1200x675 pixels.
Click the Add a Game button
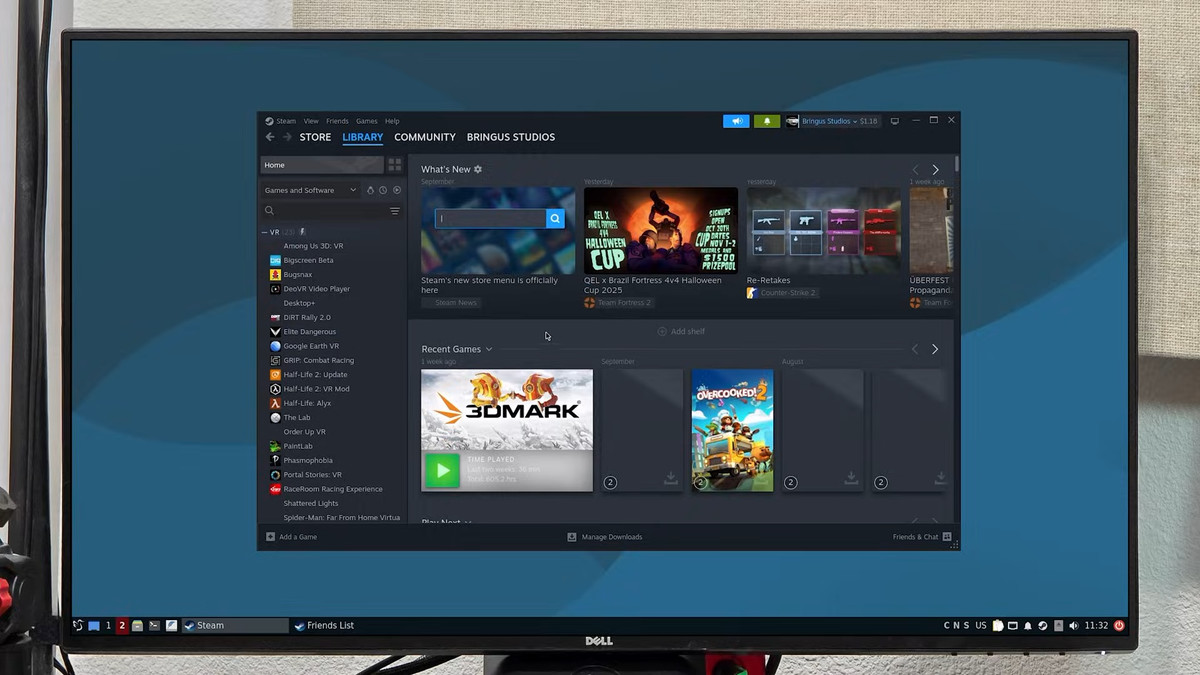click(292, 537)
